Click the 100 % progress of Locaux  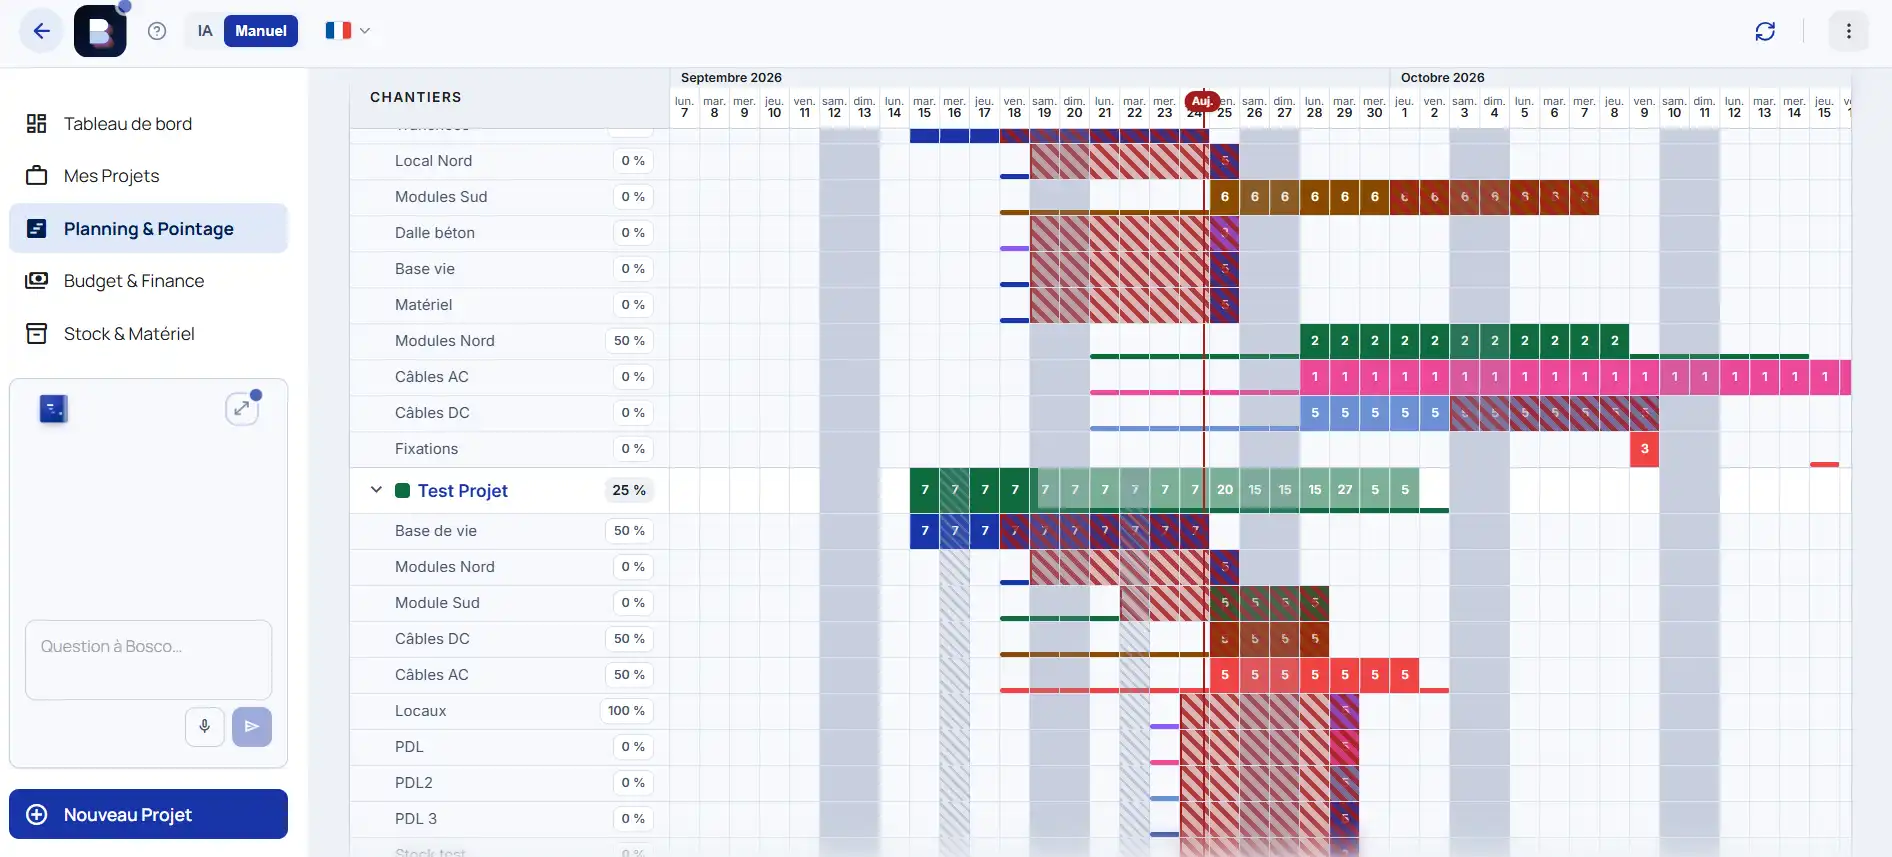pyautogui.click(x=626, y=711)
